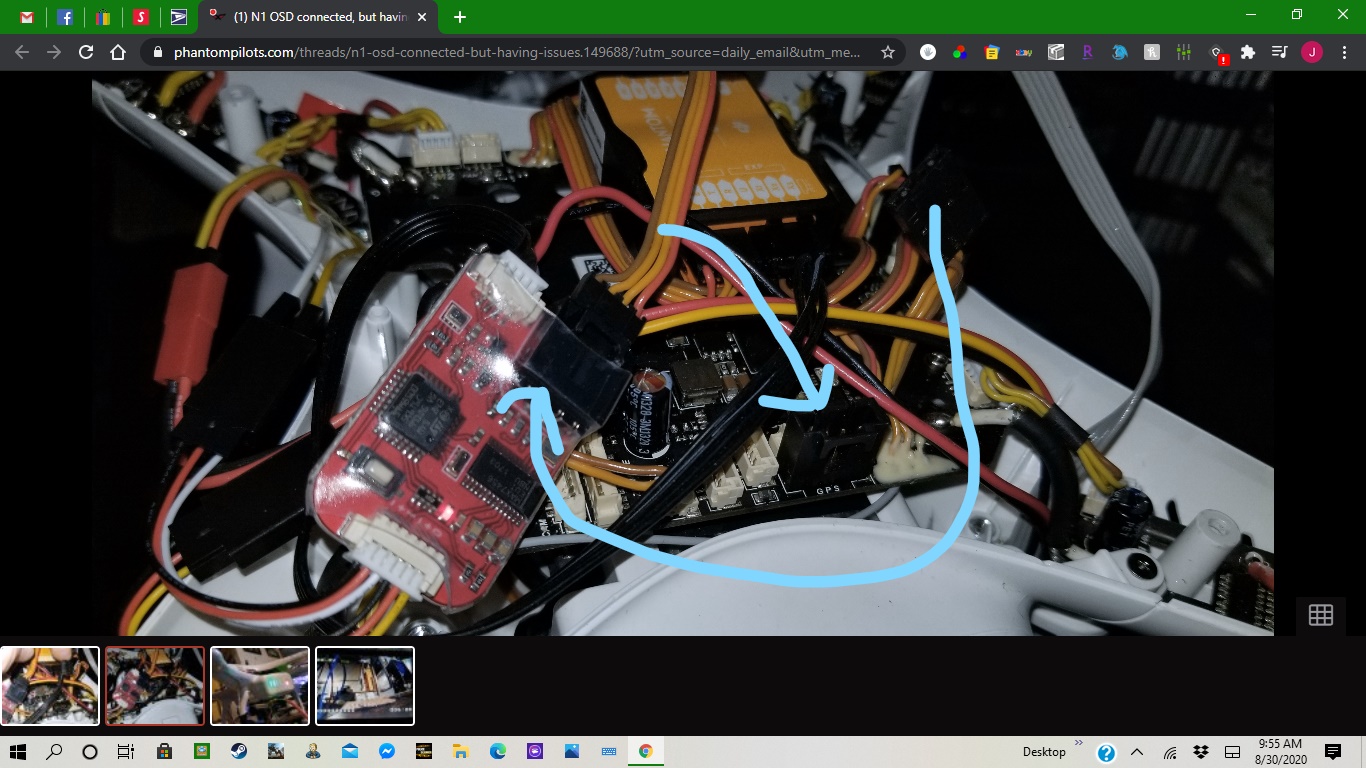Open Cortana circle on taskbar

pyautogui.click(x=90, y=751)
